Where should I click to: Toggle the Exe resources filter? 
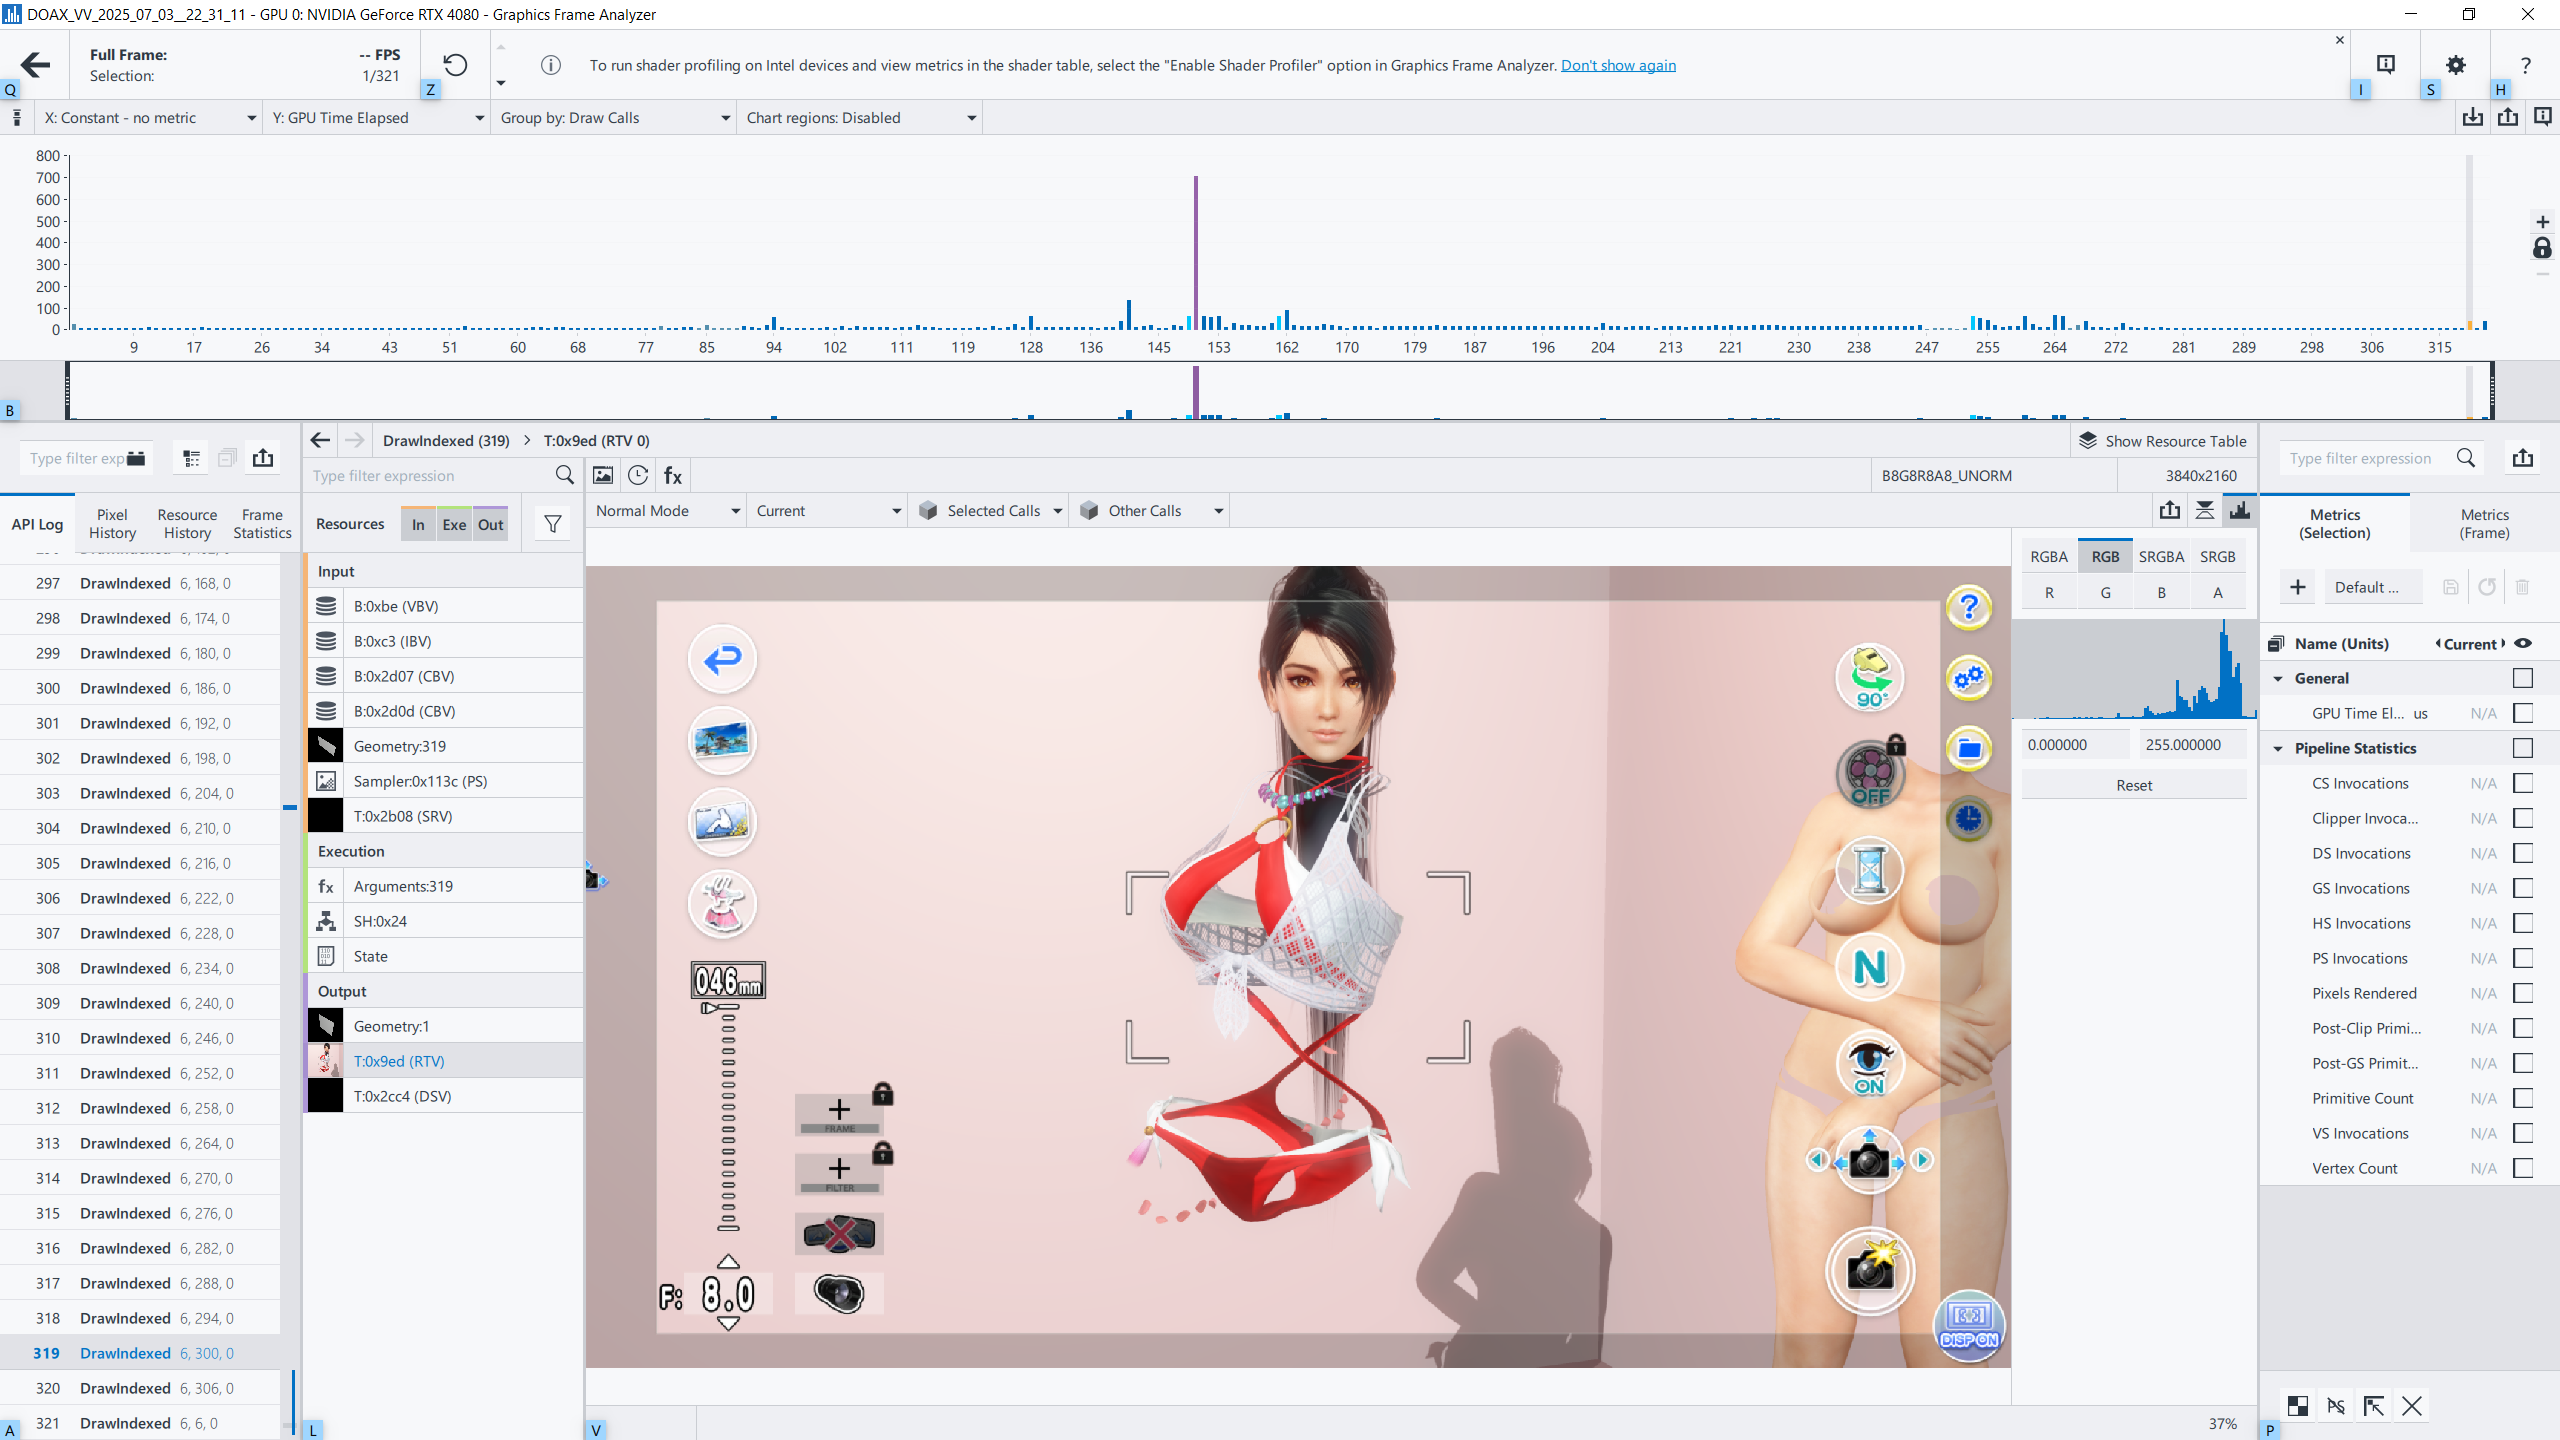(454, 524)
